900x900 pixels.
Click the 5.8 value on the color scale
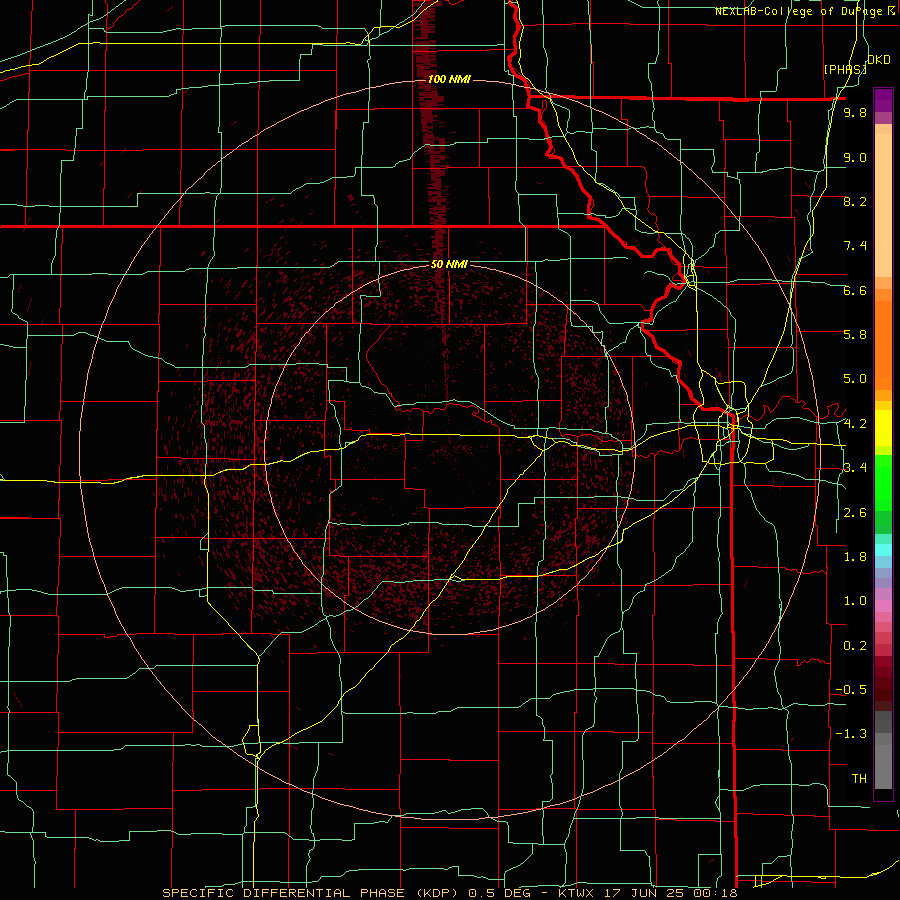[x=855, y=335]
